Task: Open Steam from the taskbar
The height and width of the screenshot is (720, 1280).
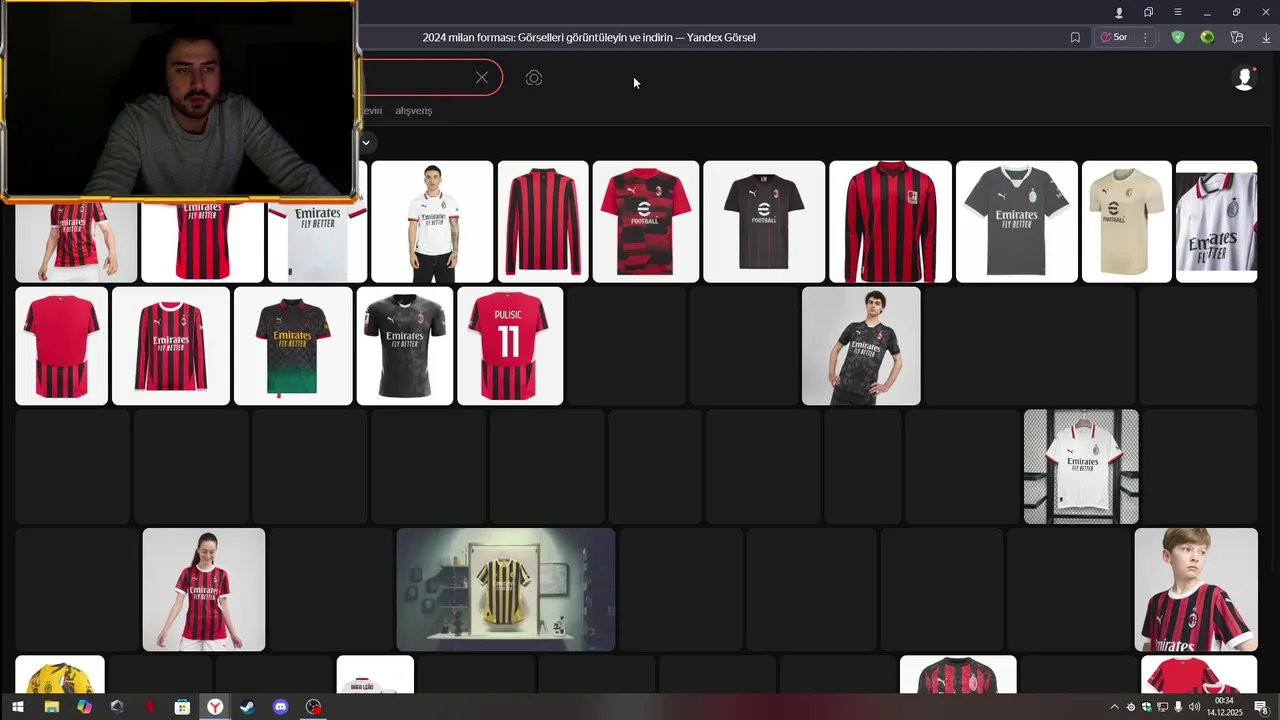Action: pyautogui.click(x=247, y=707)
